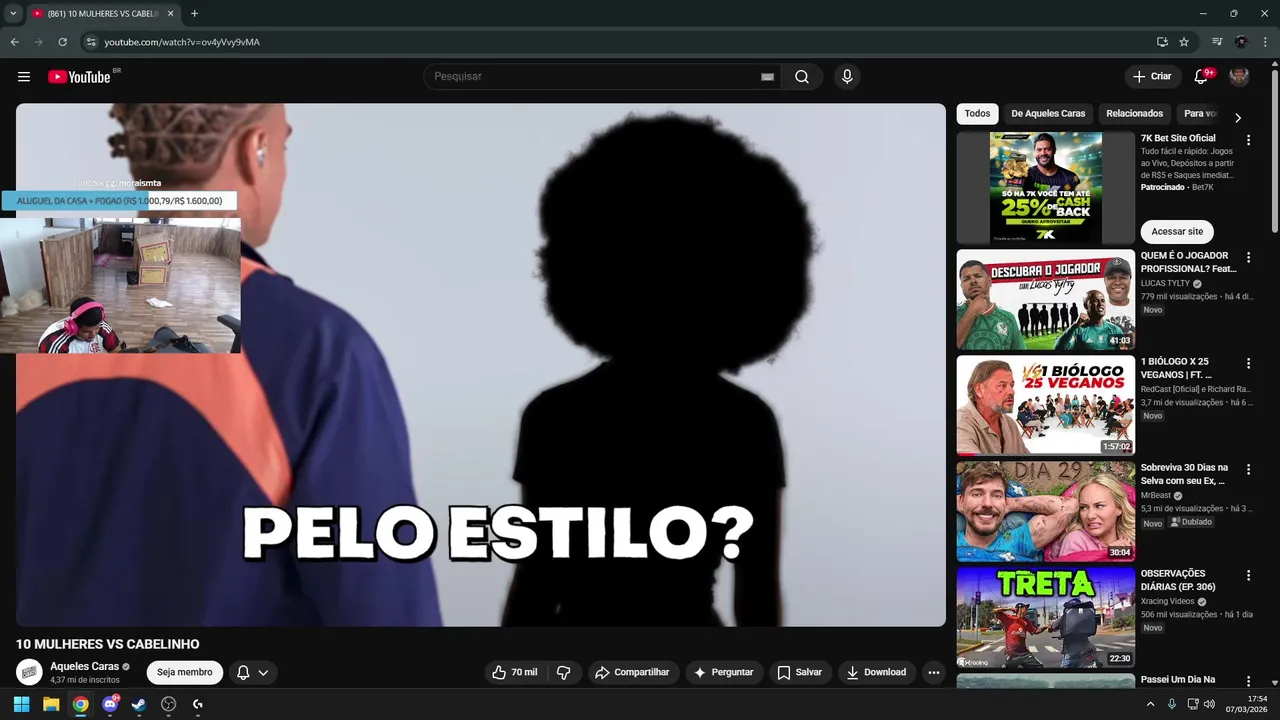Open the MrBeast Dia 29 thumbnail
The image size is (1280, 720).
(x=1046, y=511)
